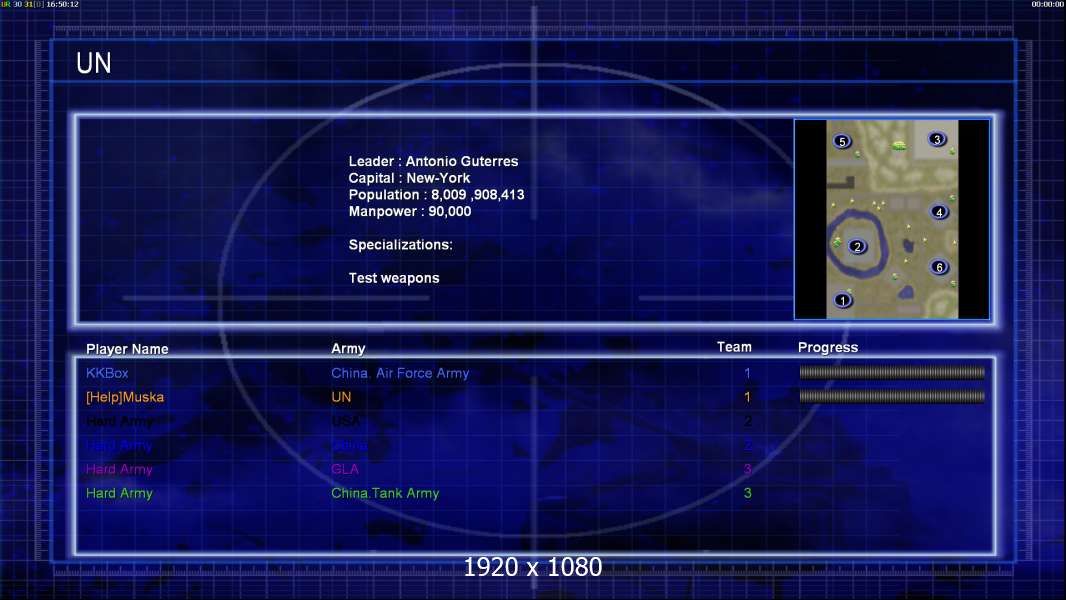Click the "Specializations:" label
This screenshot has height=600, width=1066.
click(x=400, y=245)
